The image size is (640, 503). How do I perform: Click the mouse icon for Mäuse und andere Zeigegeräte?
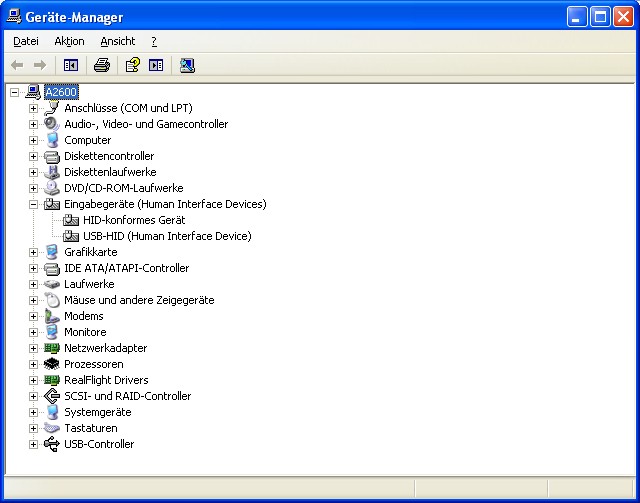(x=52, y=300)
